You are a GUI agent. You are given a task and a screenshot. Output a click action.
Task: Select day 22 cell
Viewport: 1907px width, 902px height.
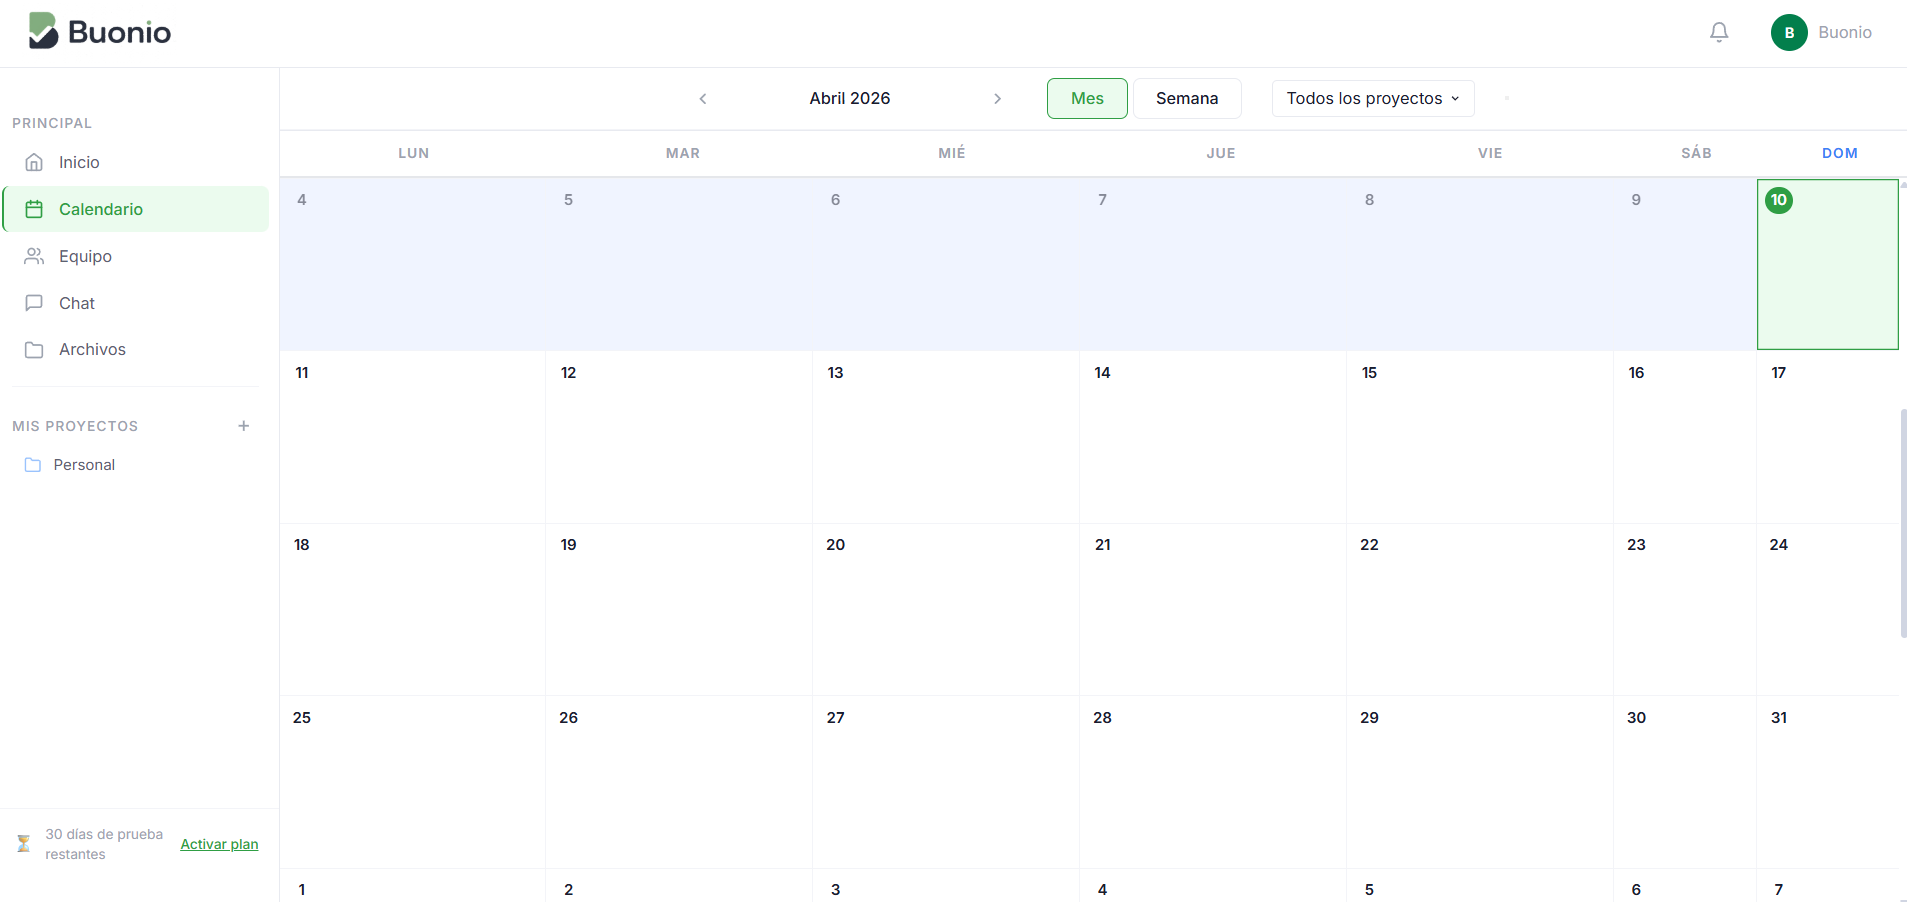point(1480,610)
